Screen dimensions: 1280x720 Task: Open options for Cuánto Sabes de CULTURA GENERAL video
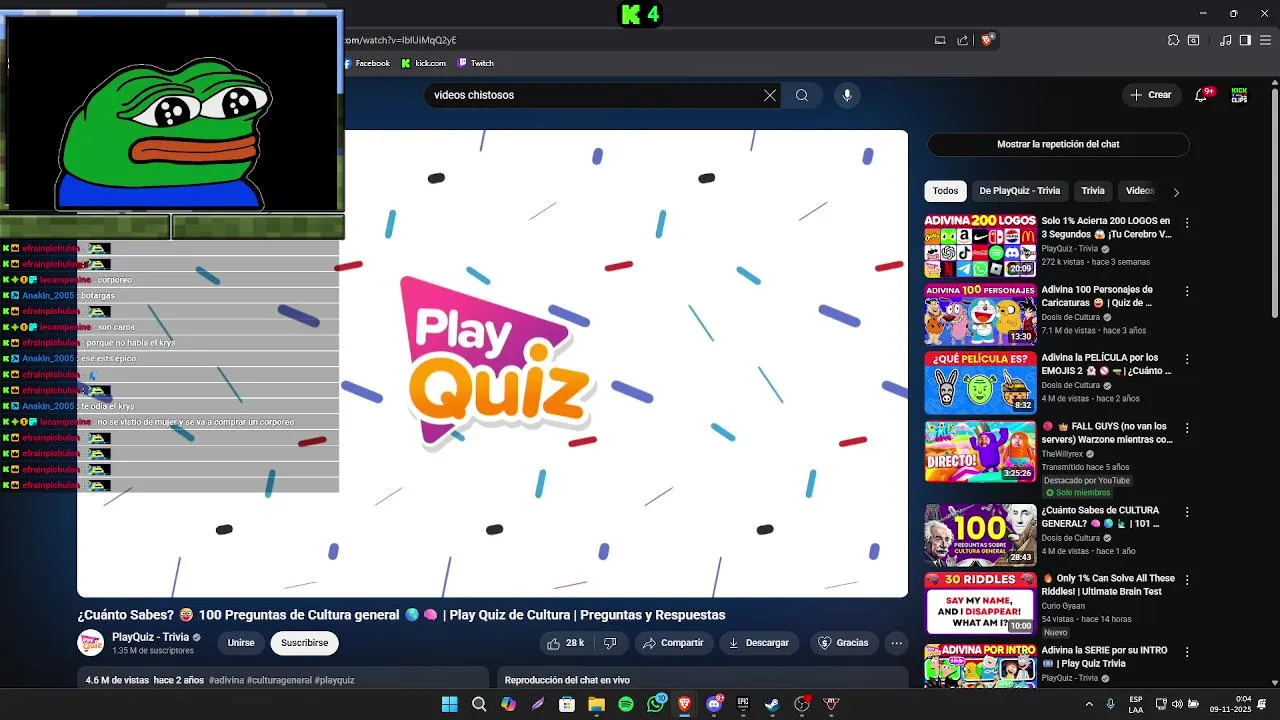1187,512
